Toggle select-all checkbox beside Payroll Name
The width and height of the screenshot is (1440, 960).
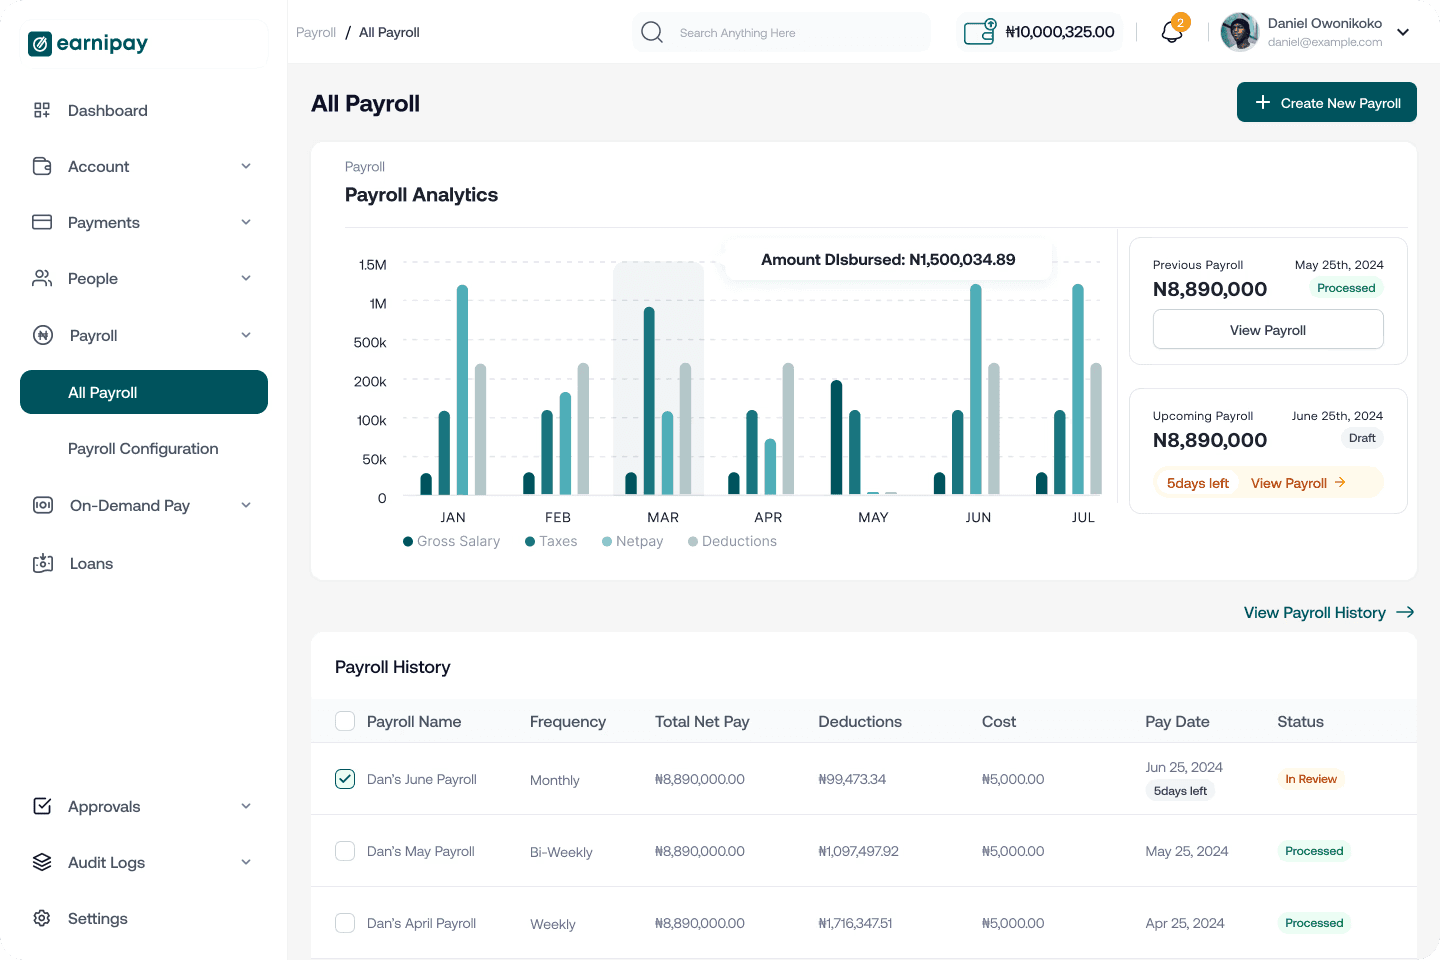[345, 721]
